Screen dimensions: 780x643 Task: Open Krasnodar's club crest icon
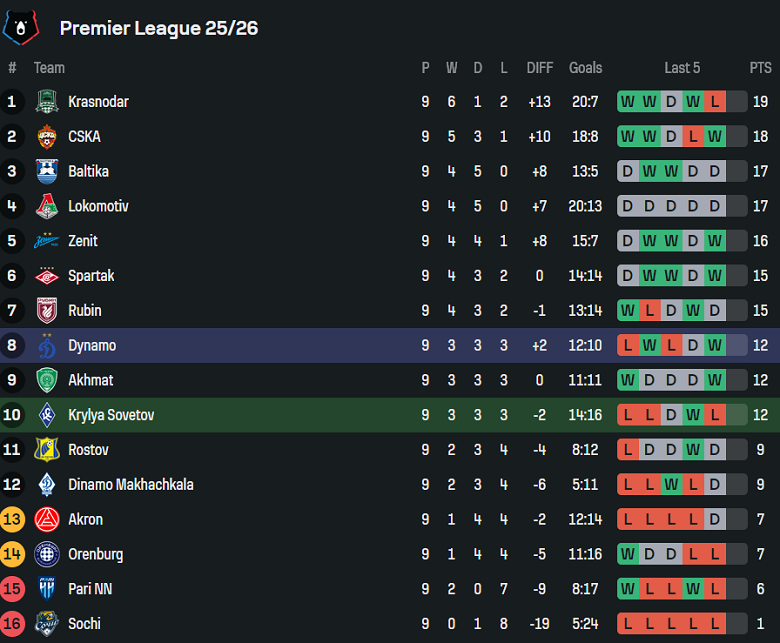[47, 101]
